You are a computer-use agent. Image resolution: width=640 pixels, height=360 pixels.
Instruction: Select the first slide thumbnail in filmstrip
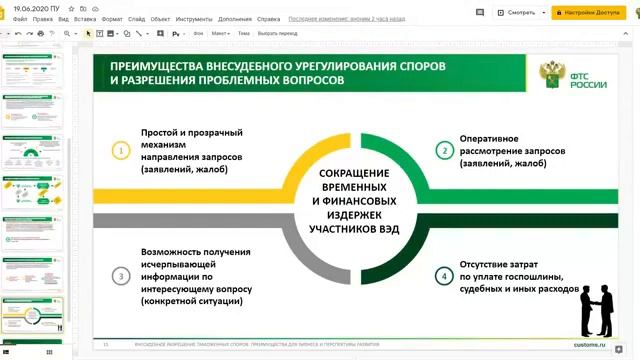click(x=33, y=70)
